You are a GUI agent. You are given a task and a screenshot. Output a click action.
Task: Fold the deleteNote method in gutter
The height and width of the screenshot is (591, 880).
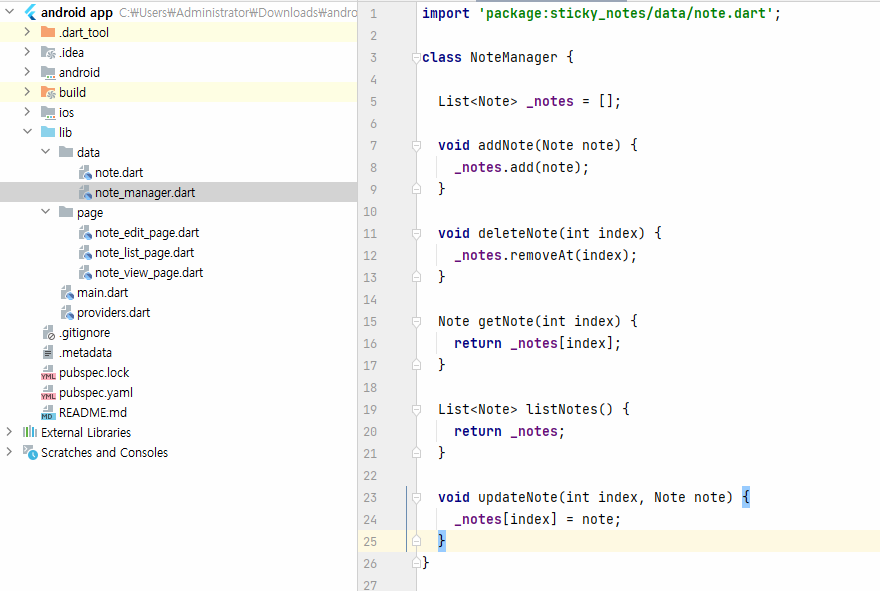coord(417,234)
